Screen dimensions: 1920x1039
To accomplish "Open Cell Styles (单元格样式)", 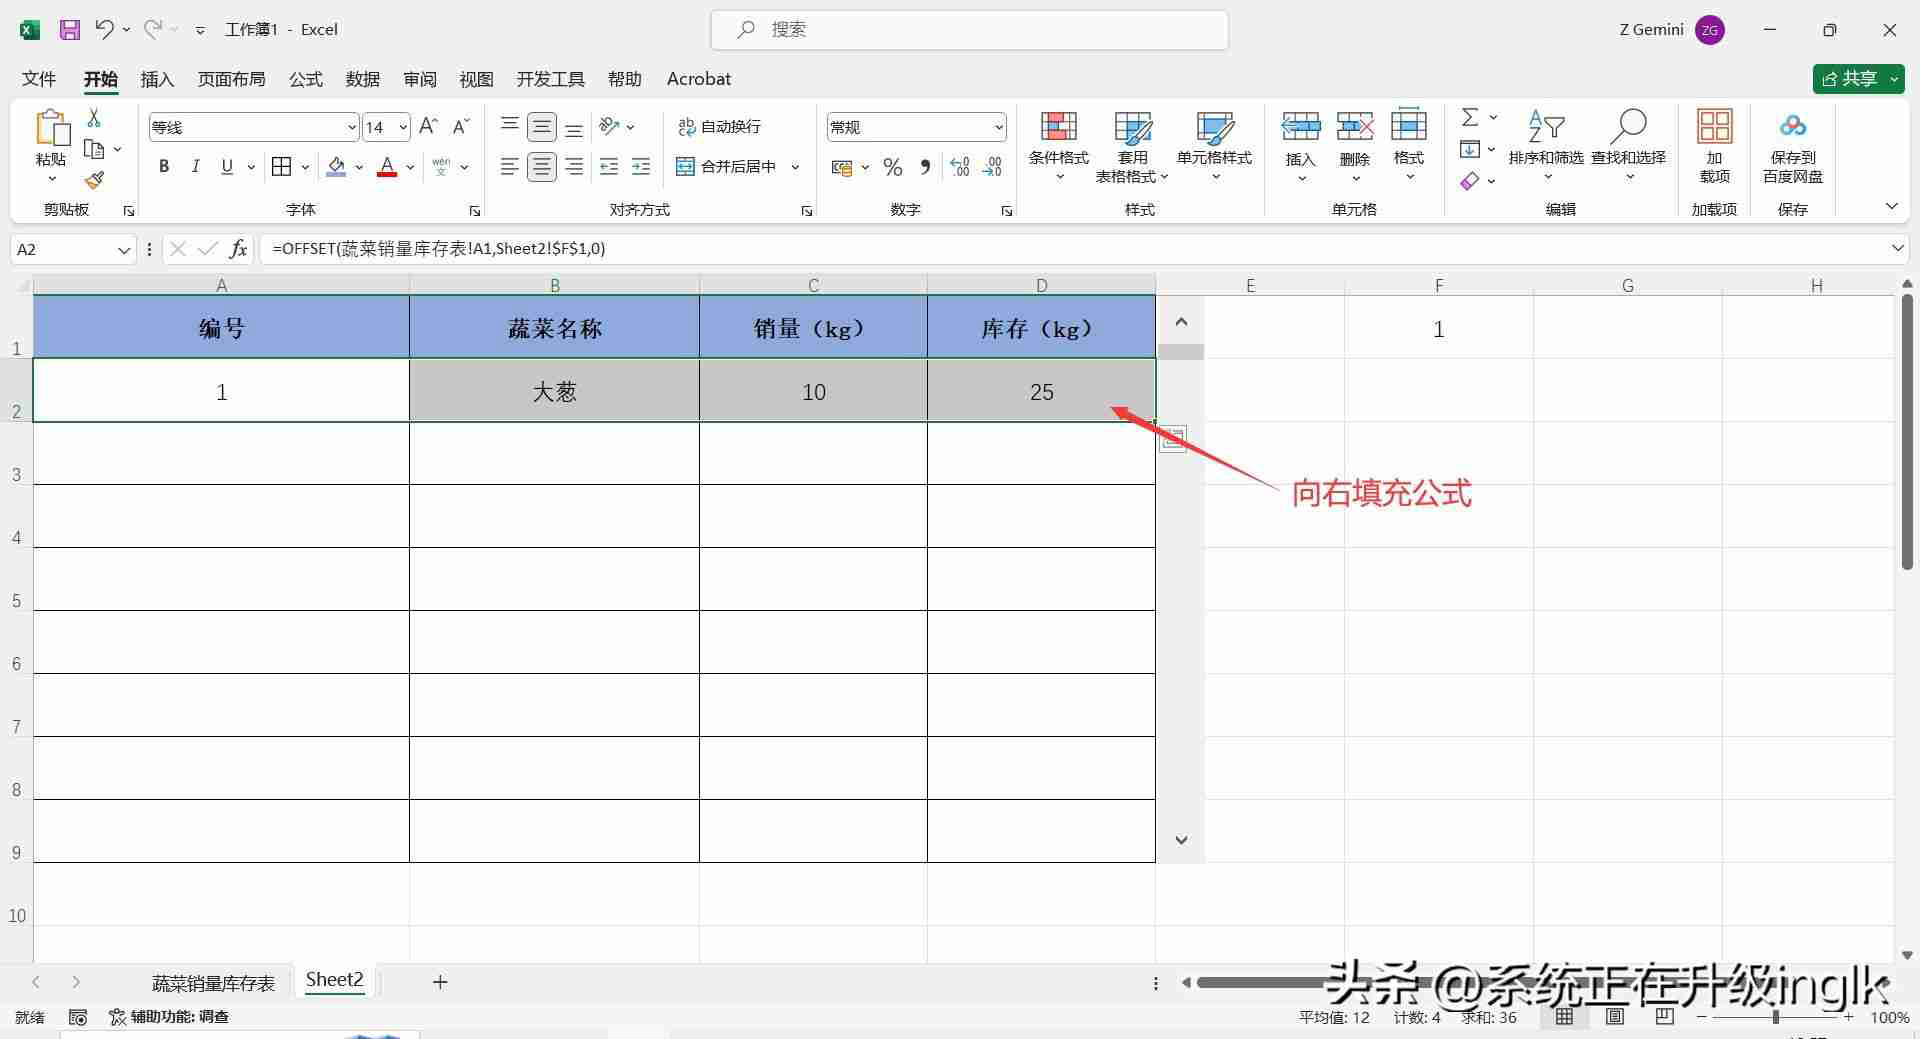I will [x=1214, y=147].
